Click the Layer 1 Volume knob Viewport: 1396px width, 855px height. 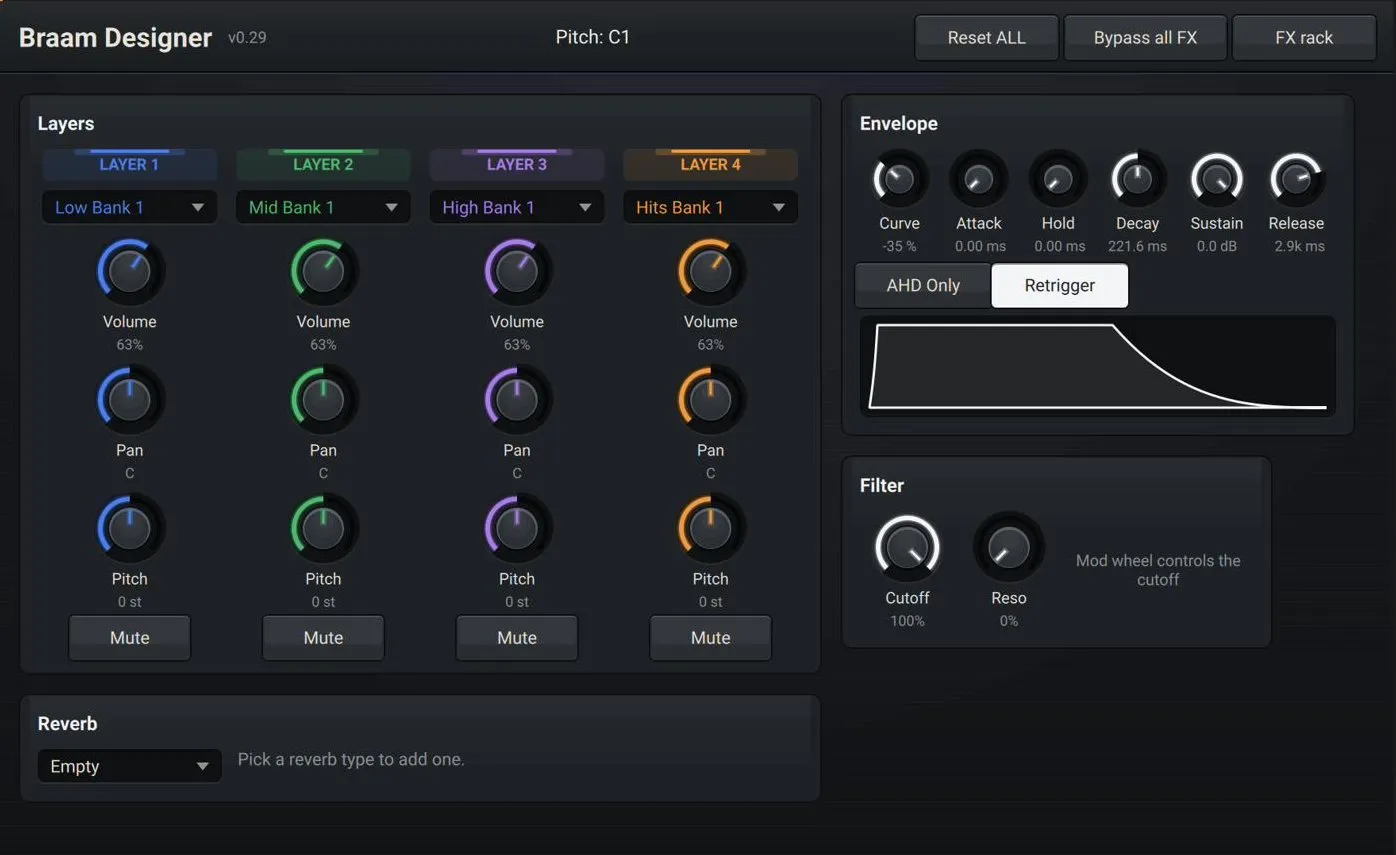[130, 271]
